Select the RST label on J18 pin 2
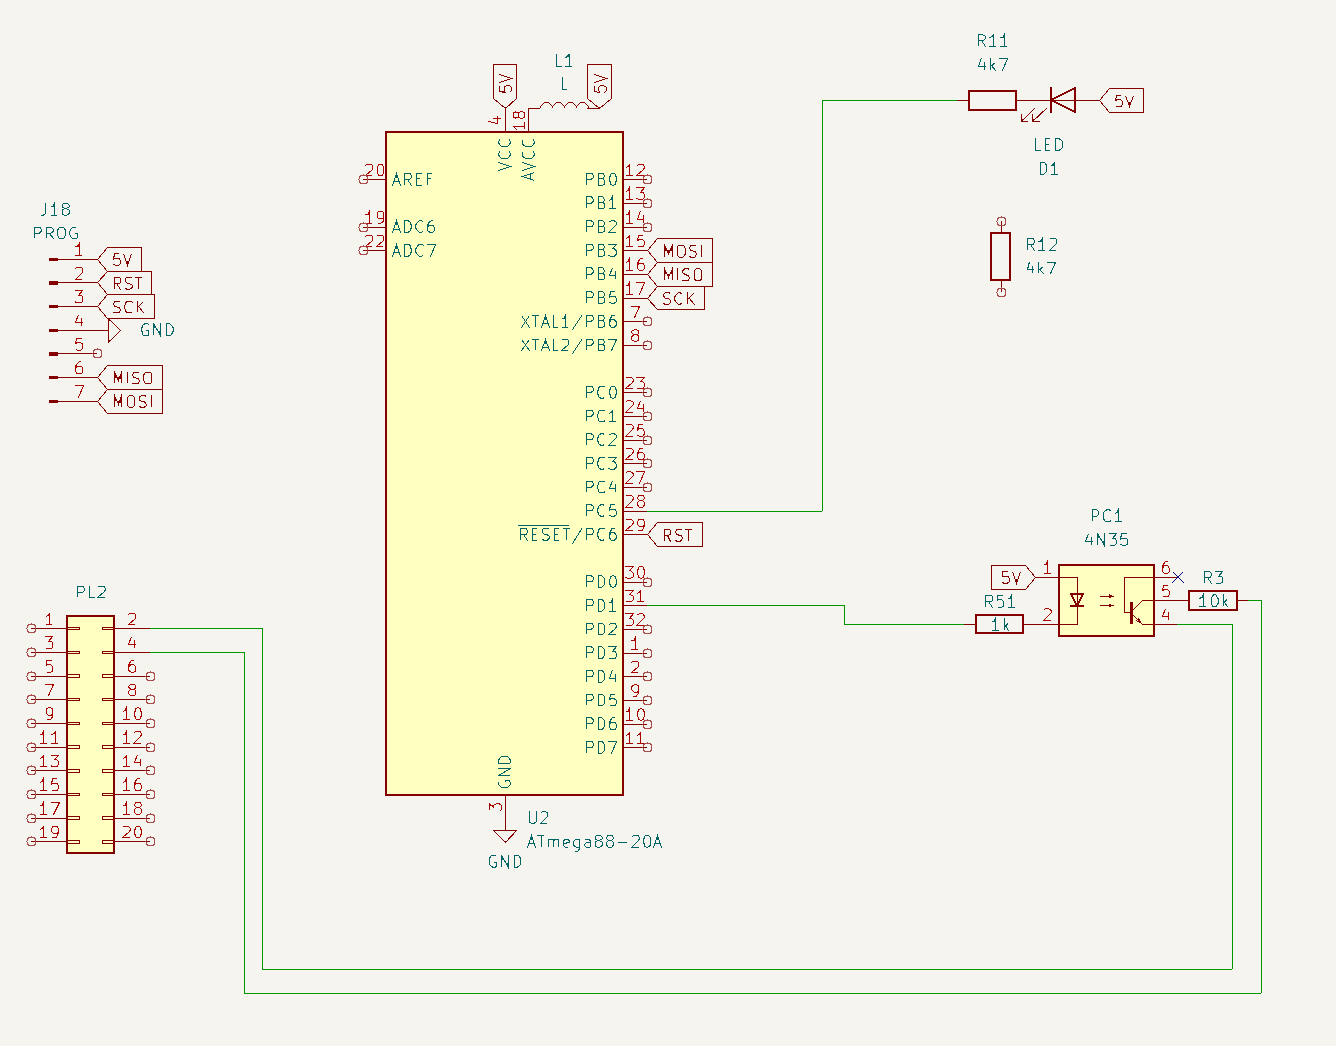 (x=125, y=283)
